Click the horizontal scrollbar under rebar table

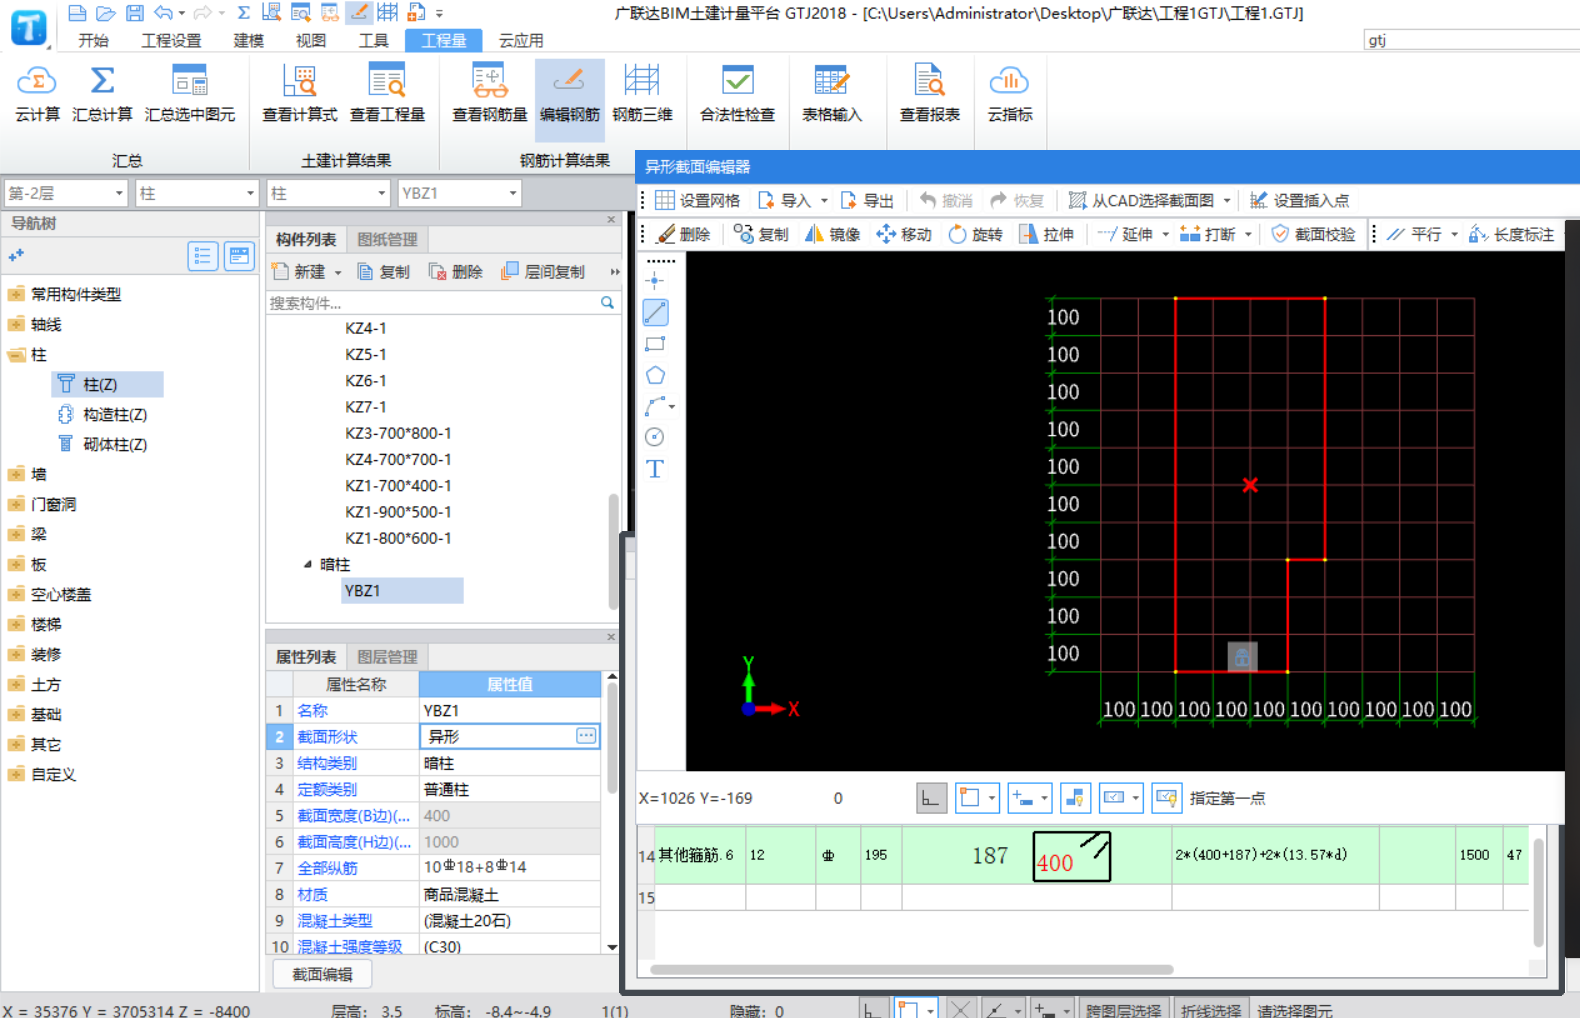(912, 969)
